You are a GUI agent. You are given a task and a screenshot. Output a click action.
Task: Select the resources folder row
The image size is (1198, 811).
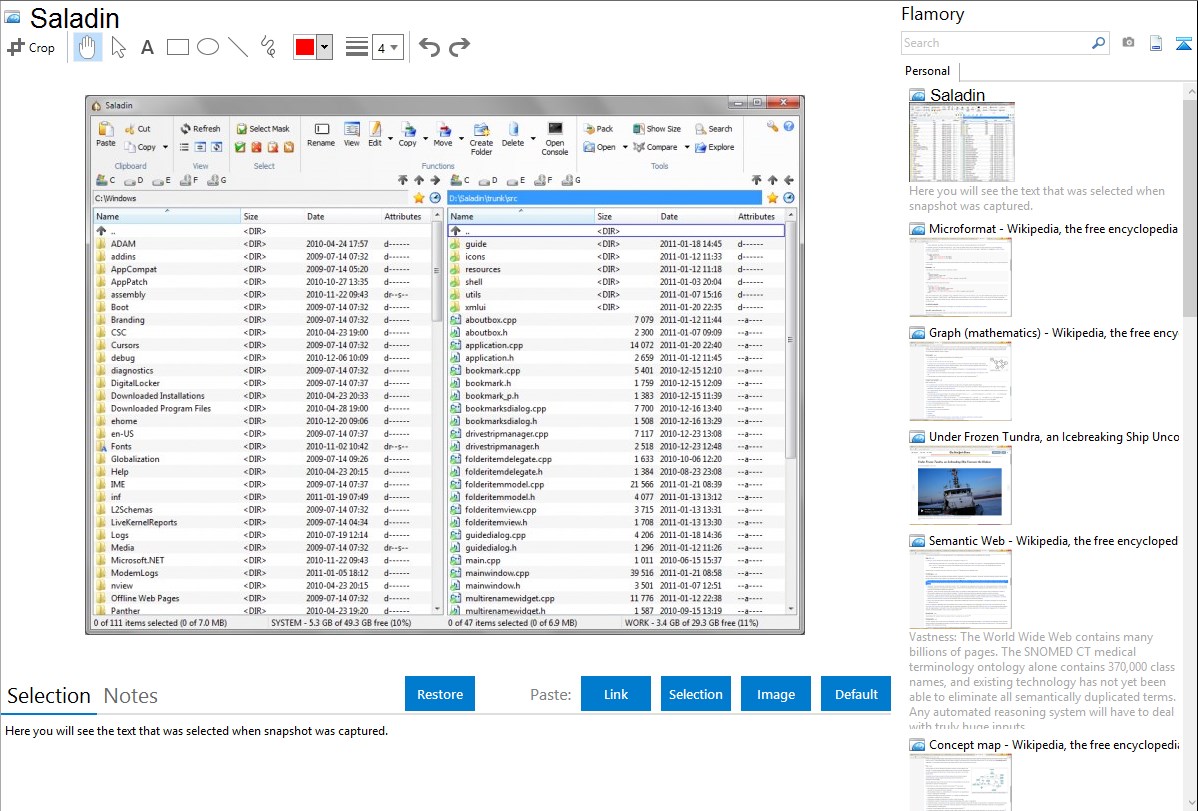[616, 269]
